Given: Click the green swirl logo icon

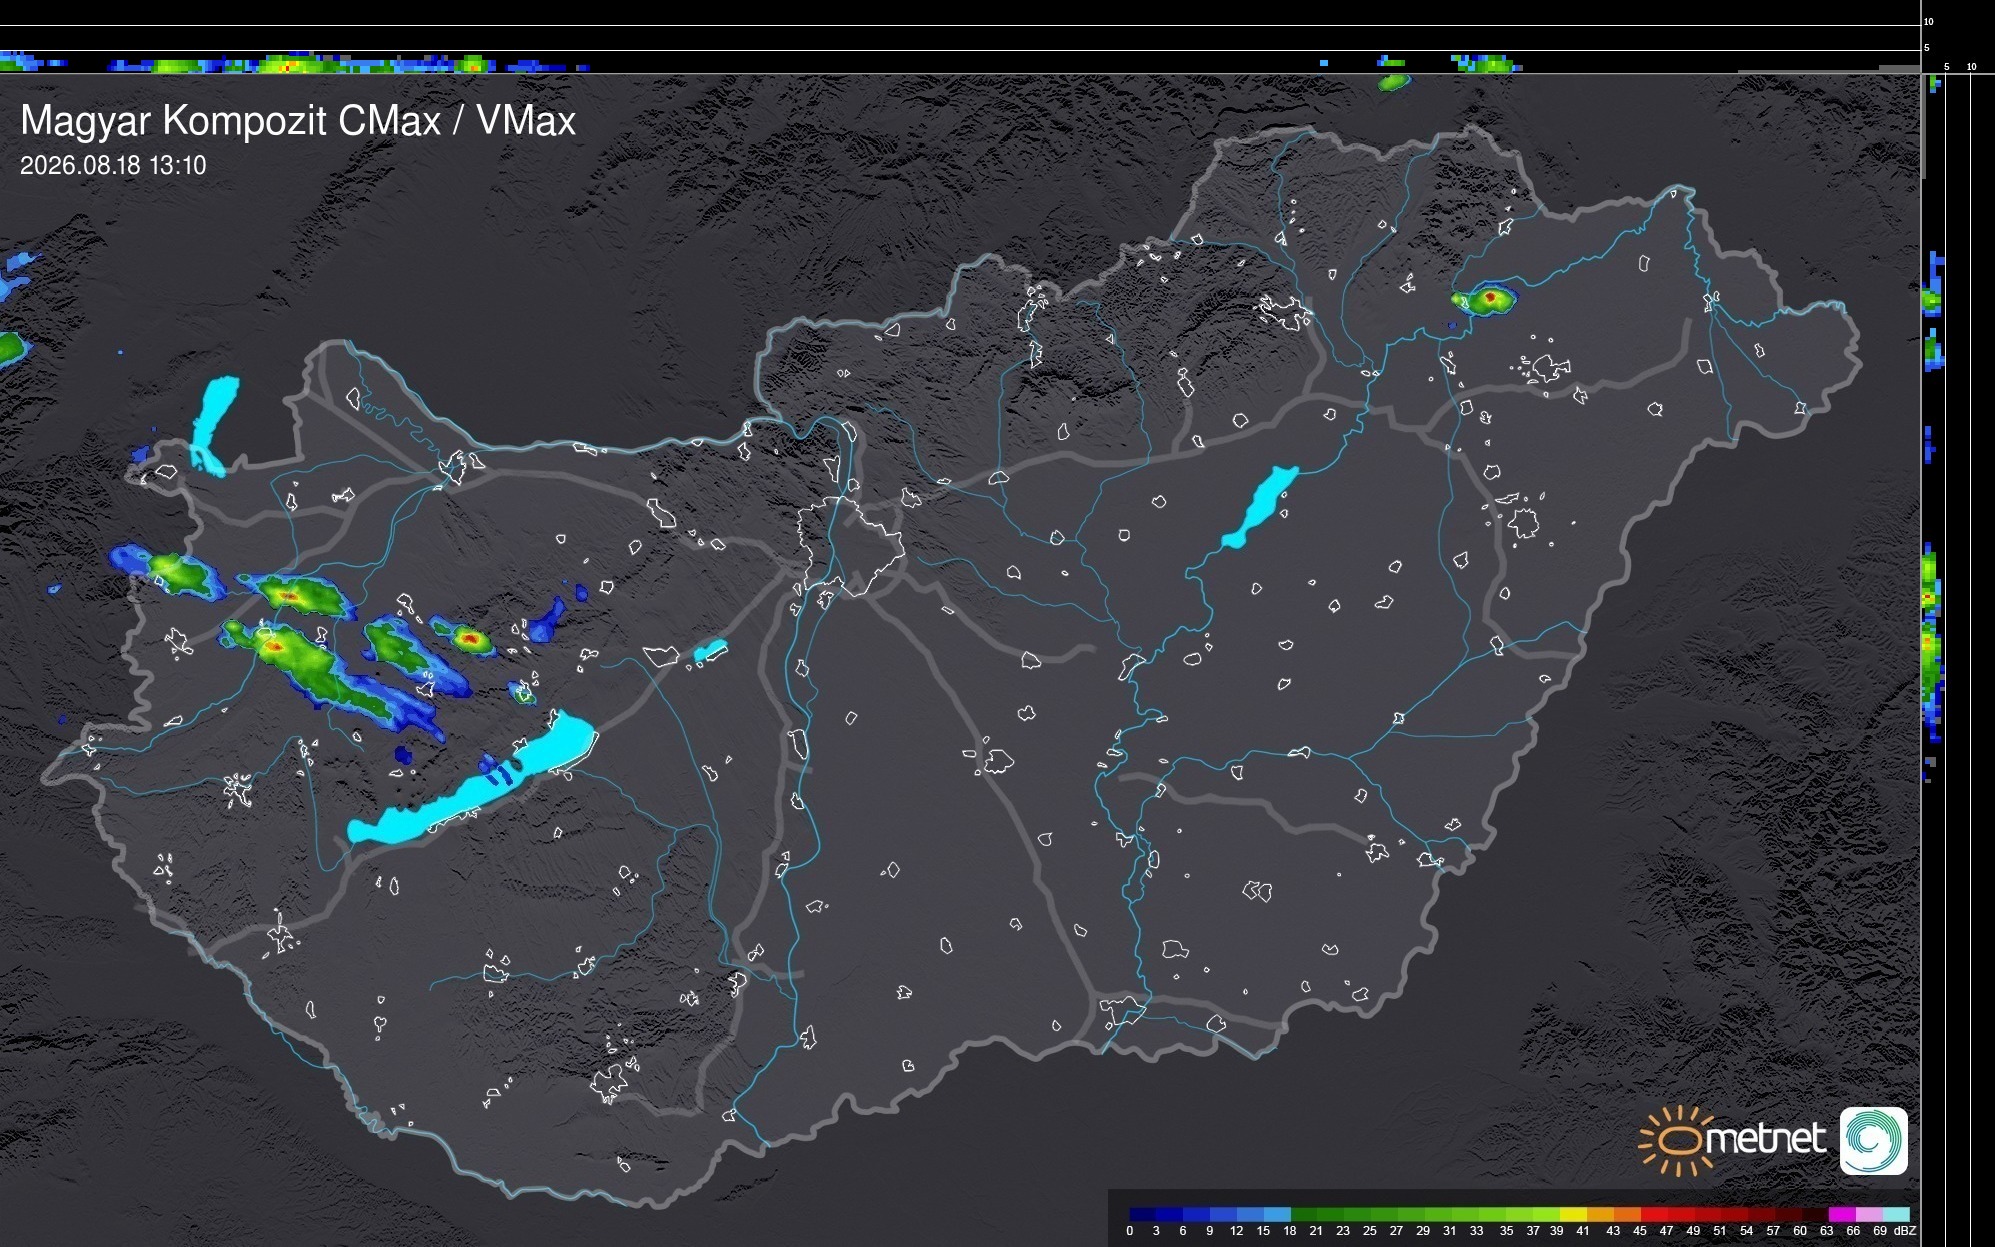Looking at the screenshot, I should 1874,1140.
